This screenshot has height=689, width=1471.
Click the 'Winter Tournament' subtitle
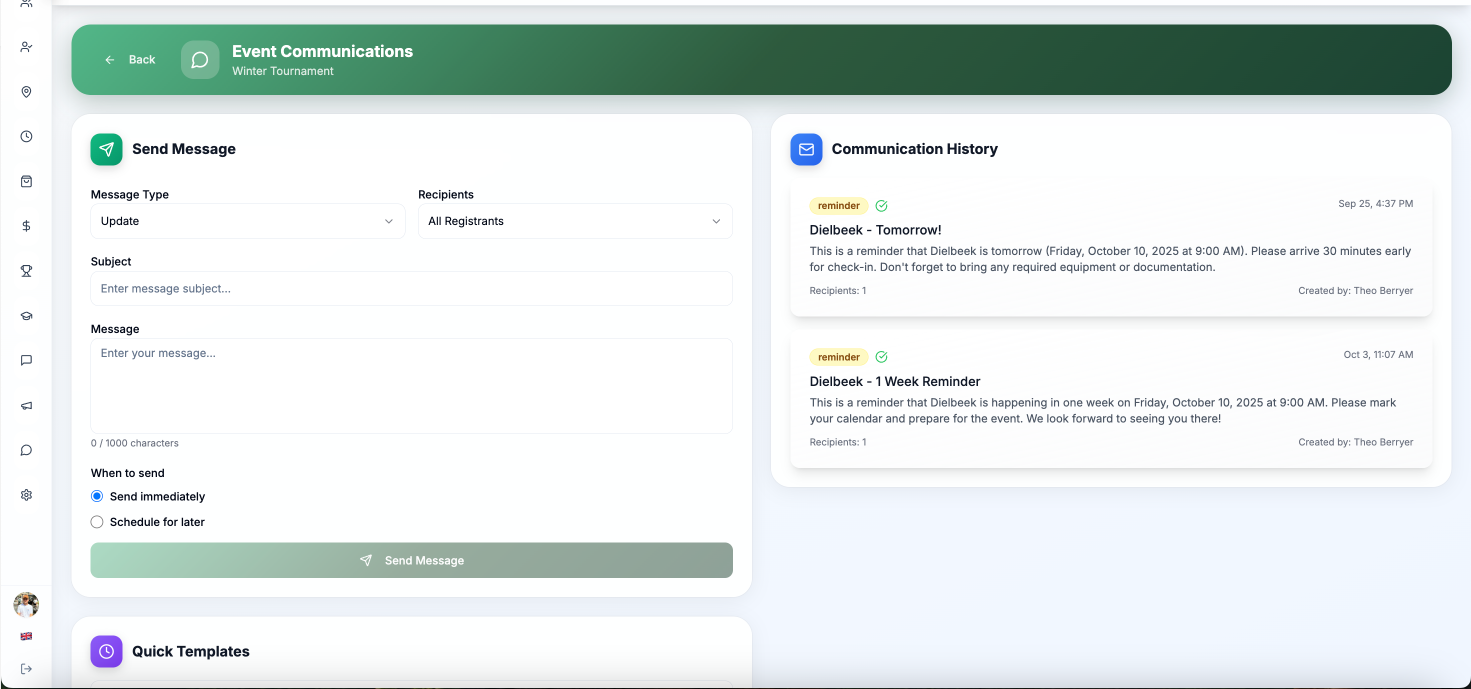(x=283, y=71)
